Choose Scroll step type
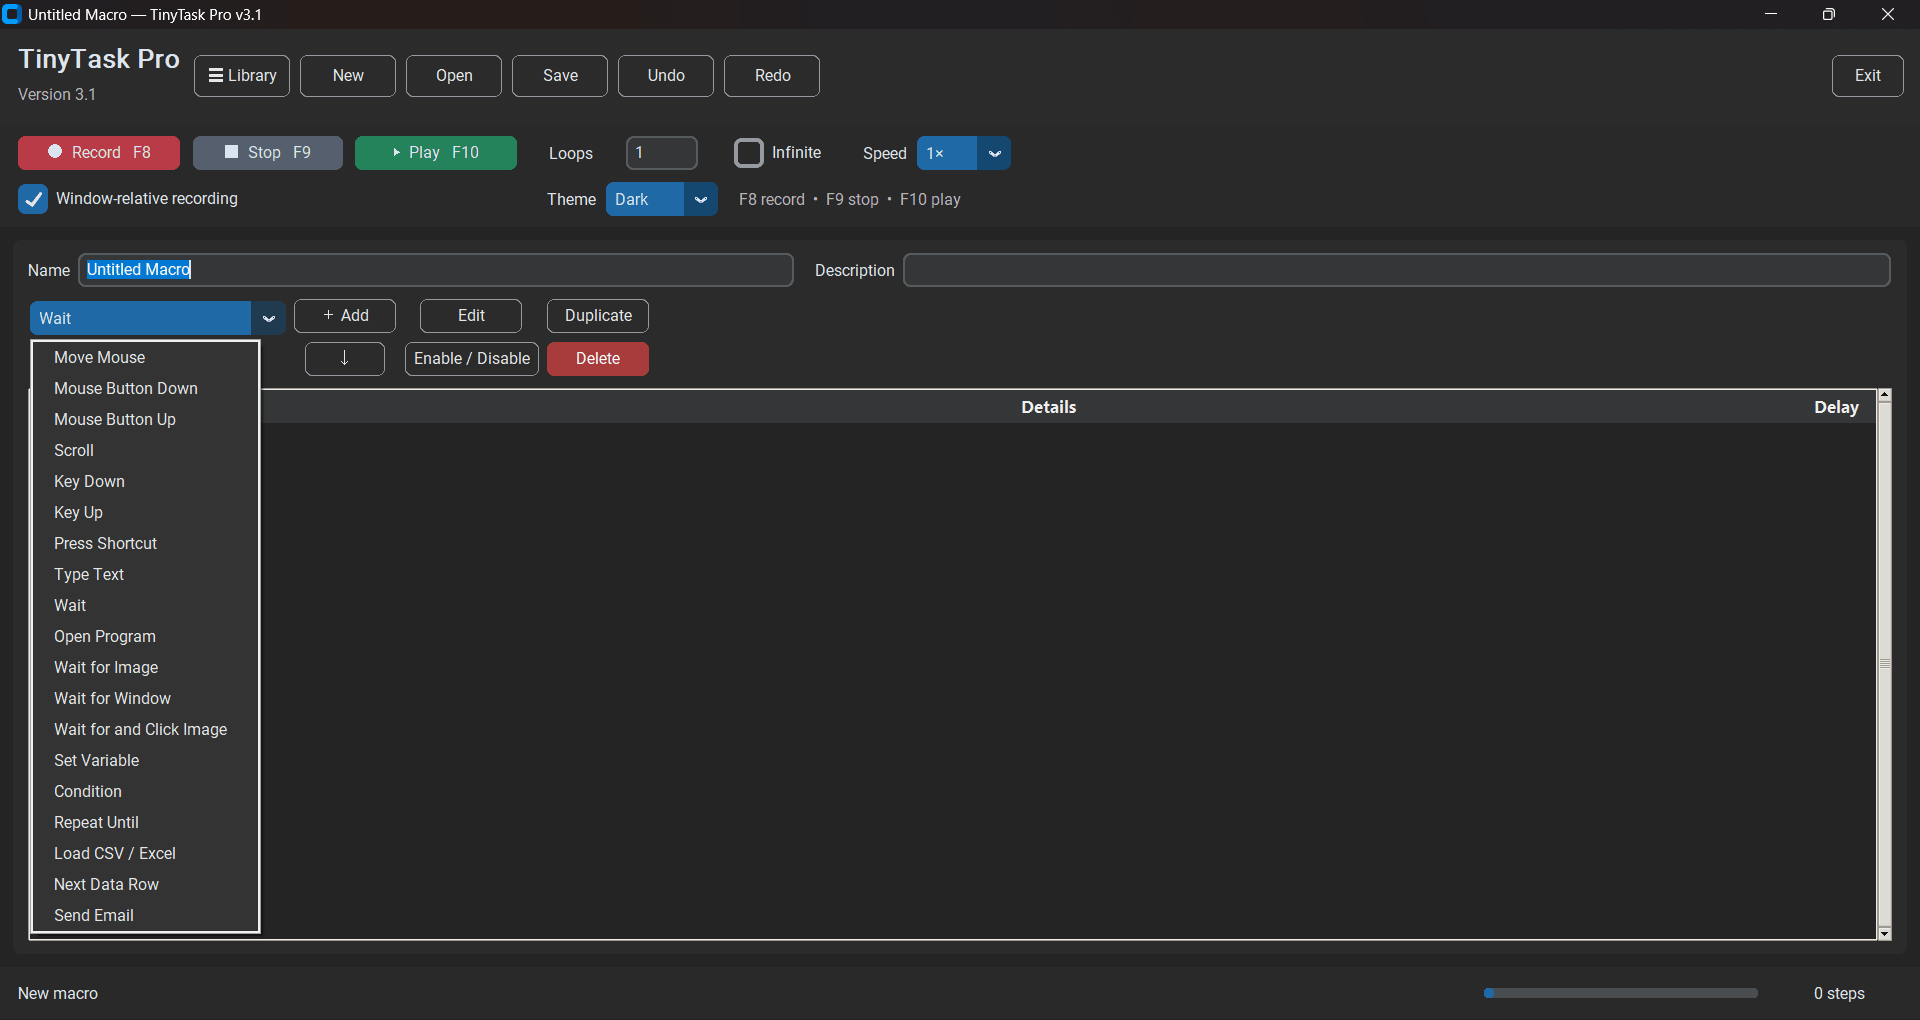This screenshot has height=1020, width=1920. point(146,451)
